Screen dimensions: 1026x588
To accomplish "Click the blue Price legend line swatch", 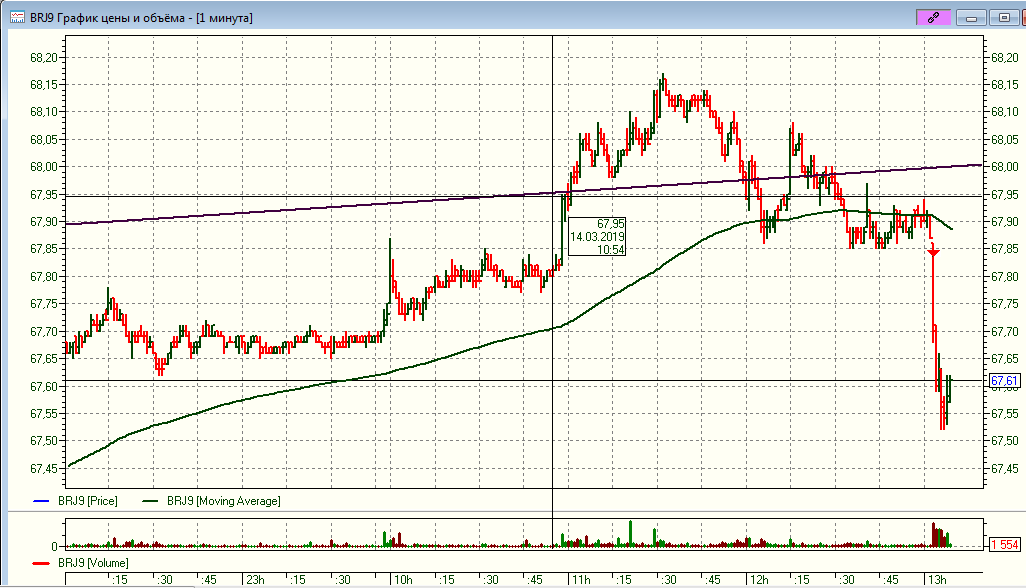I will click(41, 500).
